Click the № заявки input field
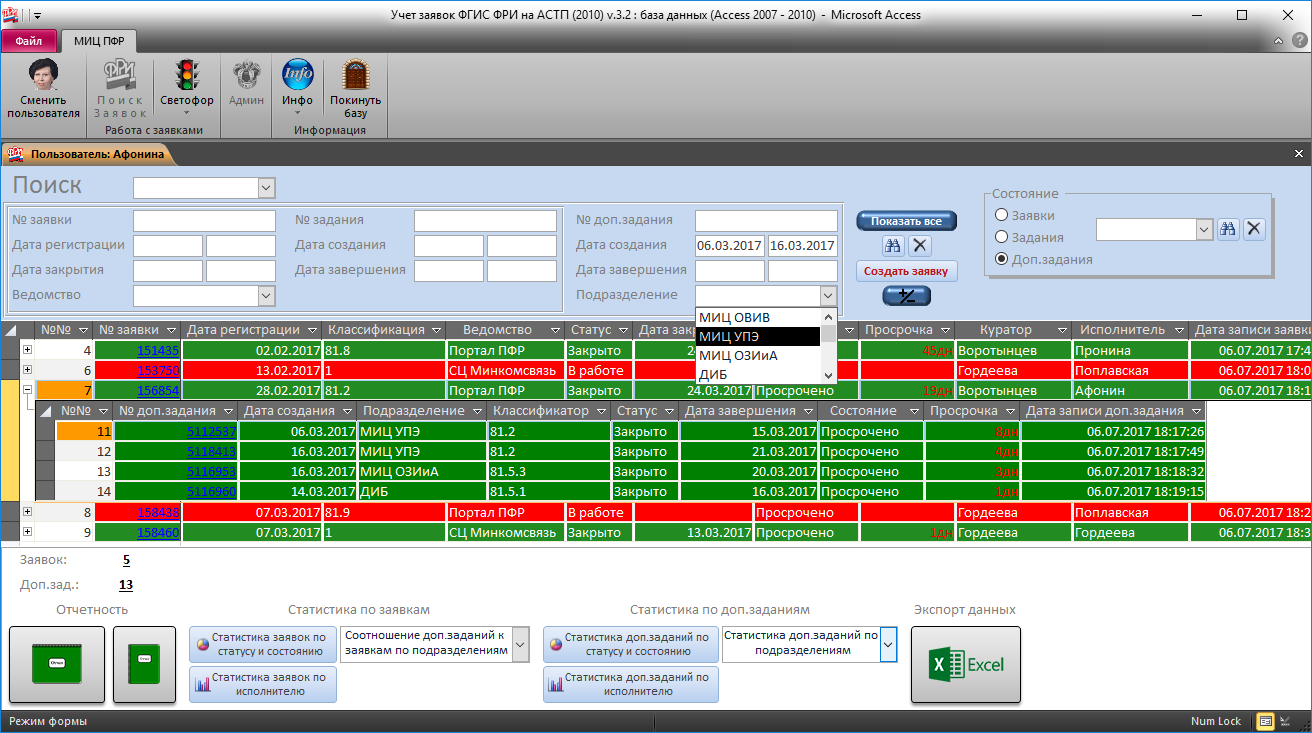Image resolution: width=1312 pixels, height=733 pixels. 204,220
